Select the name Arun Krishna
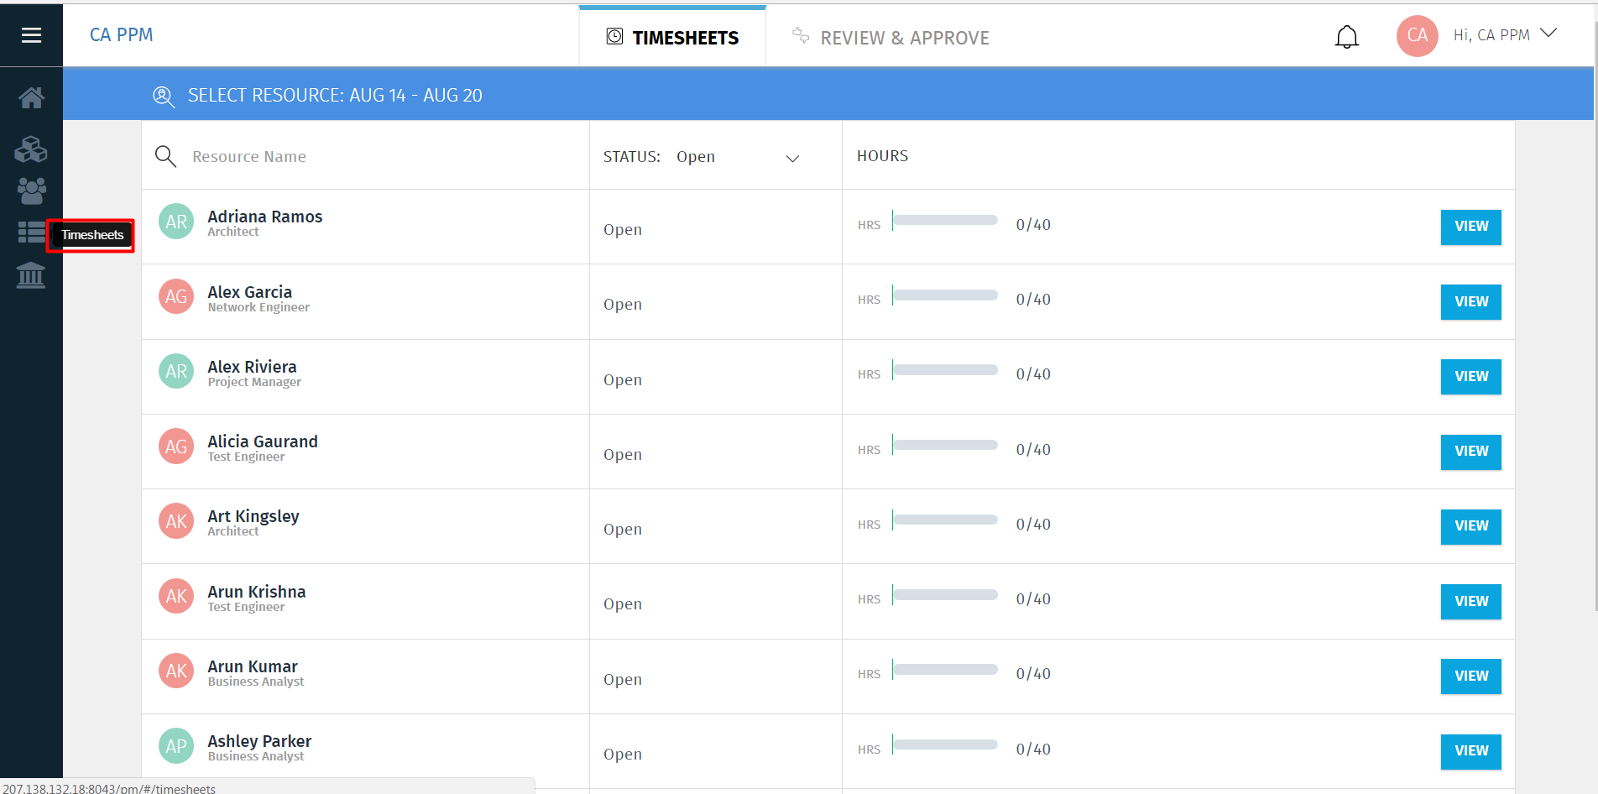 [x=257, y=592]
